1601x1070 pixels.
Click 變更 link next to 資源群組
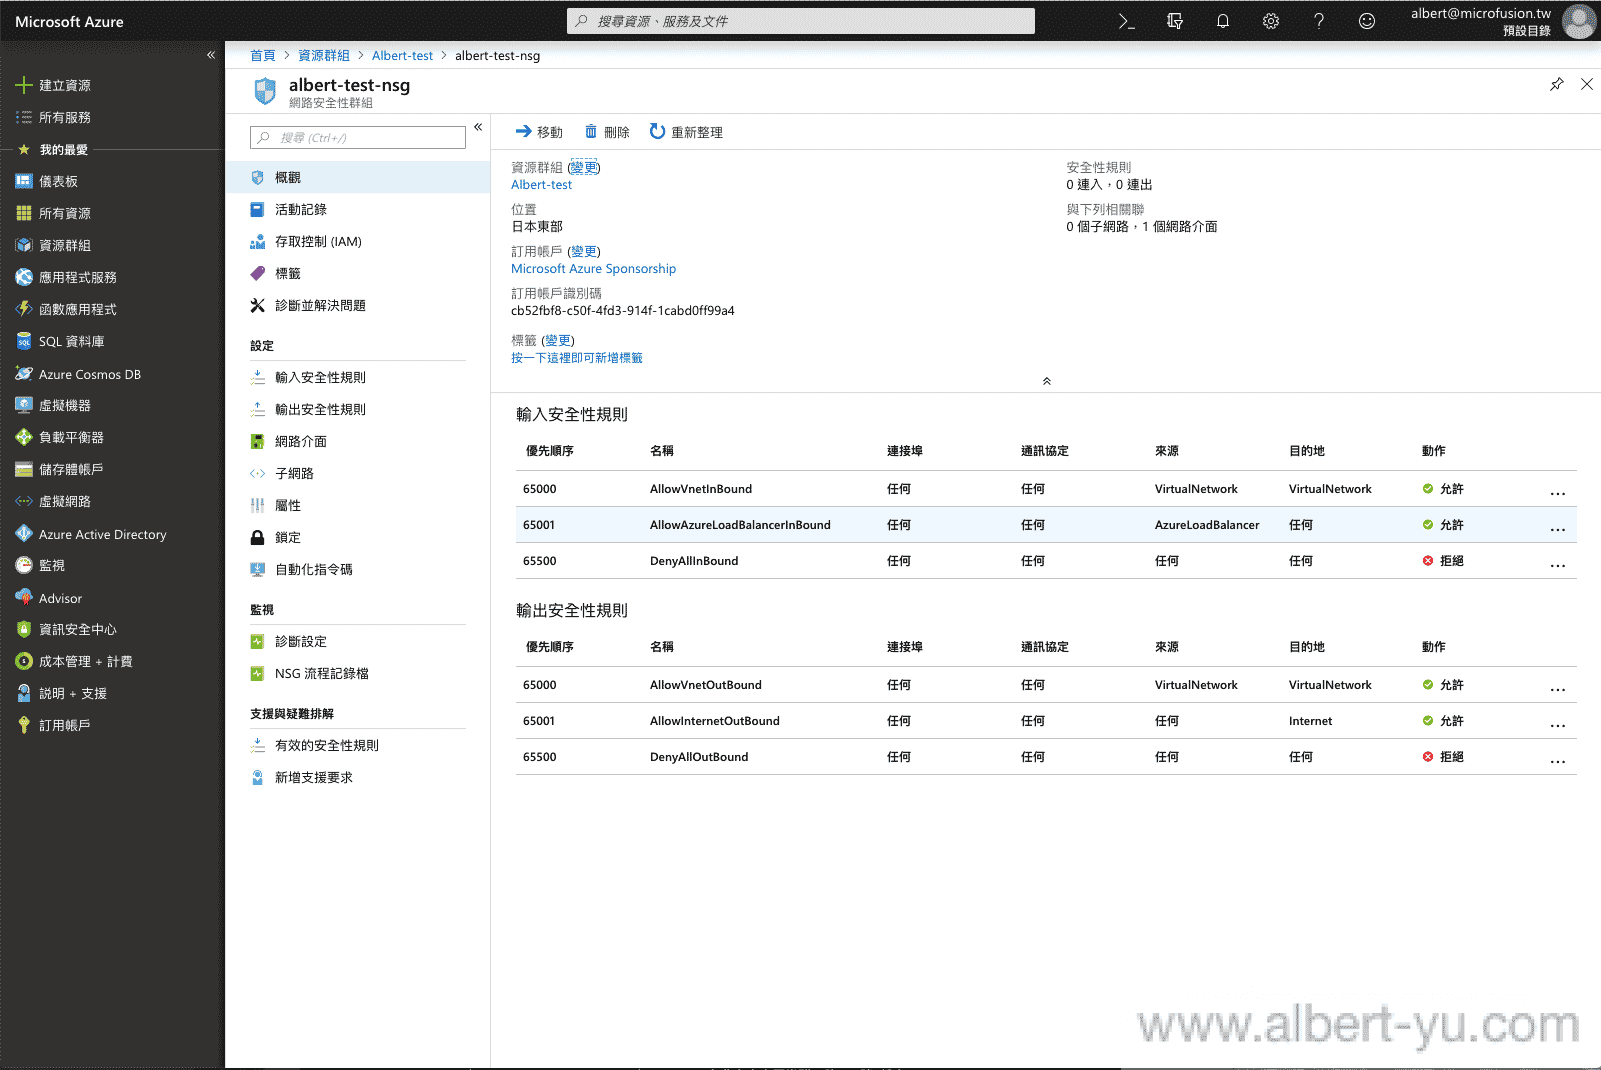584,167
